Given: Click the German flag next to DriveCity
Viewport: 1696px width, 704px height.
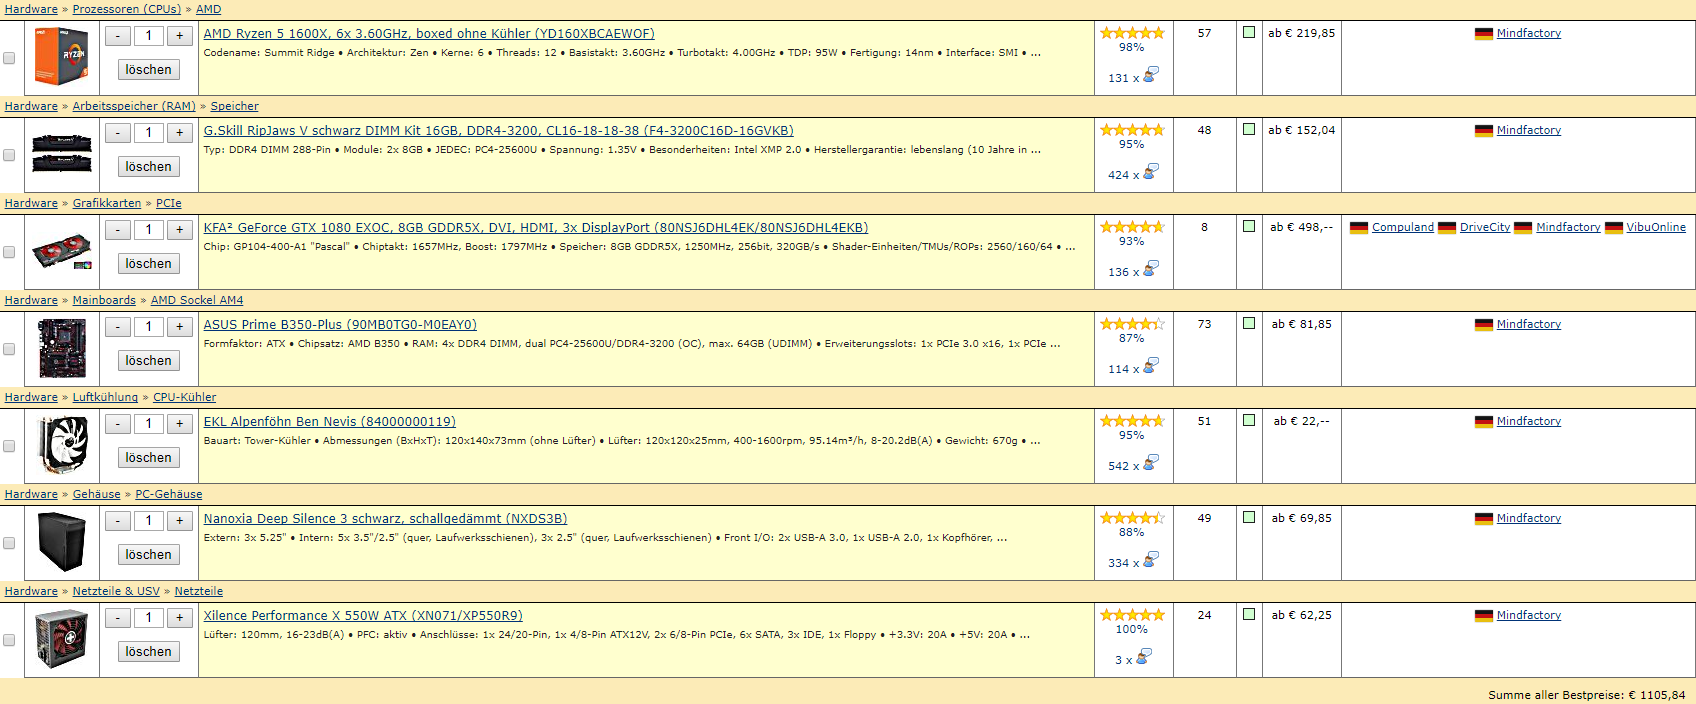Looking at the screenshot, I should [1447, 228].
